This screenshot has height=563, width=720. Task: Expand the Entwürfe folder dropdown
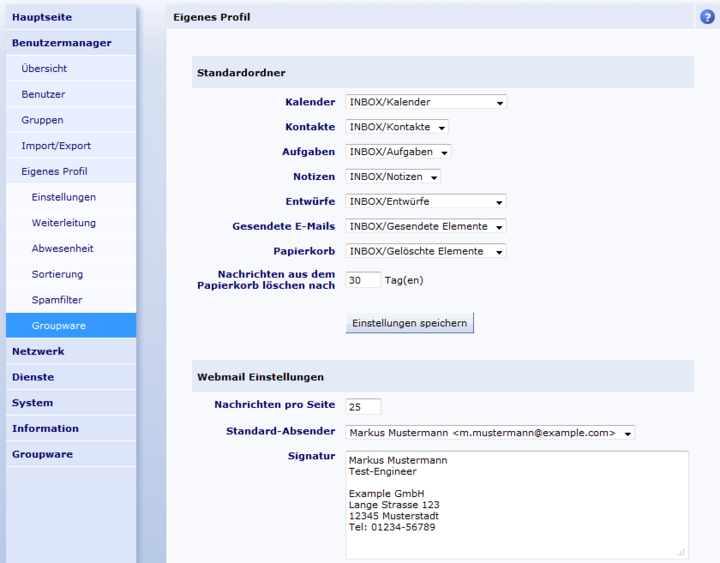(x=426, y=201)
